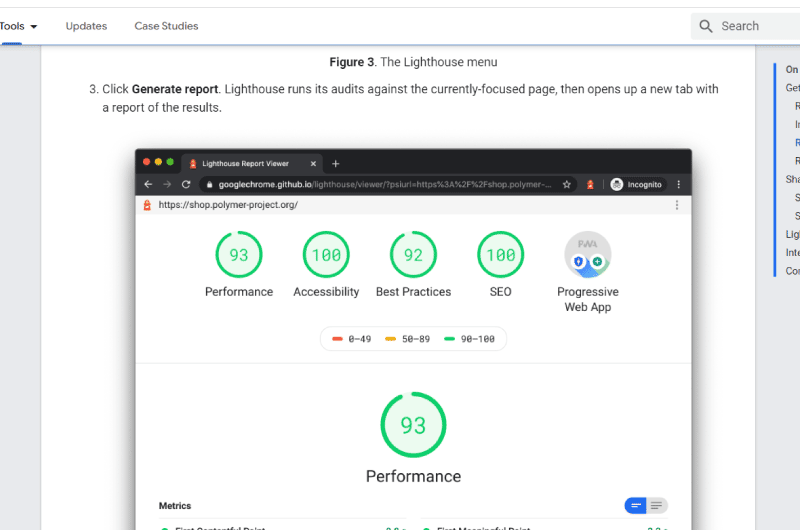
Task: Open the shop.polymer-project.org URL link
Action: [228, 205]
